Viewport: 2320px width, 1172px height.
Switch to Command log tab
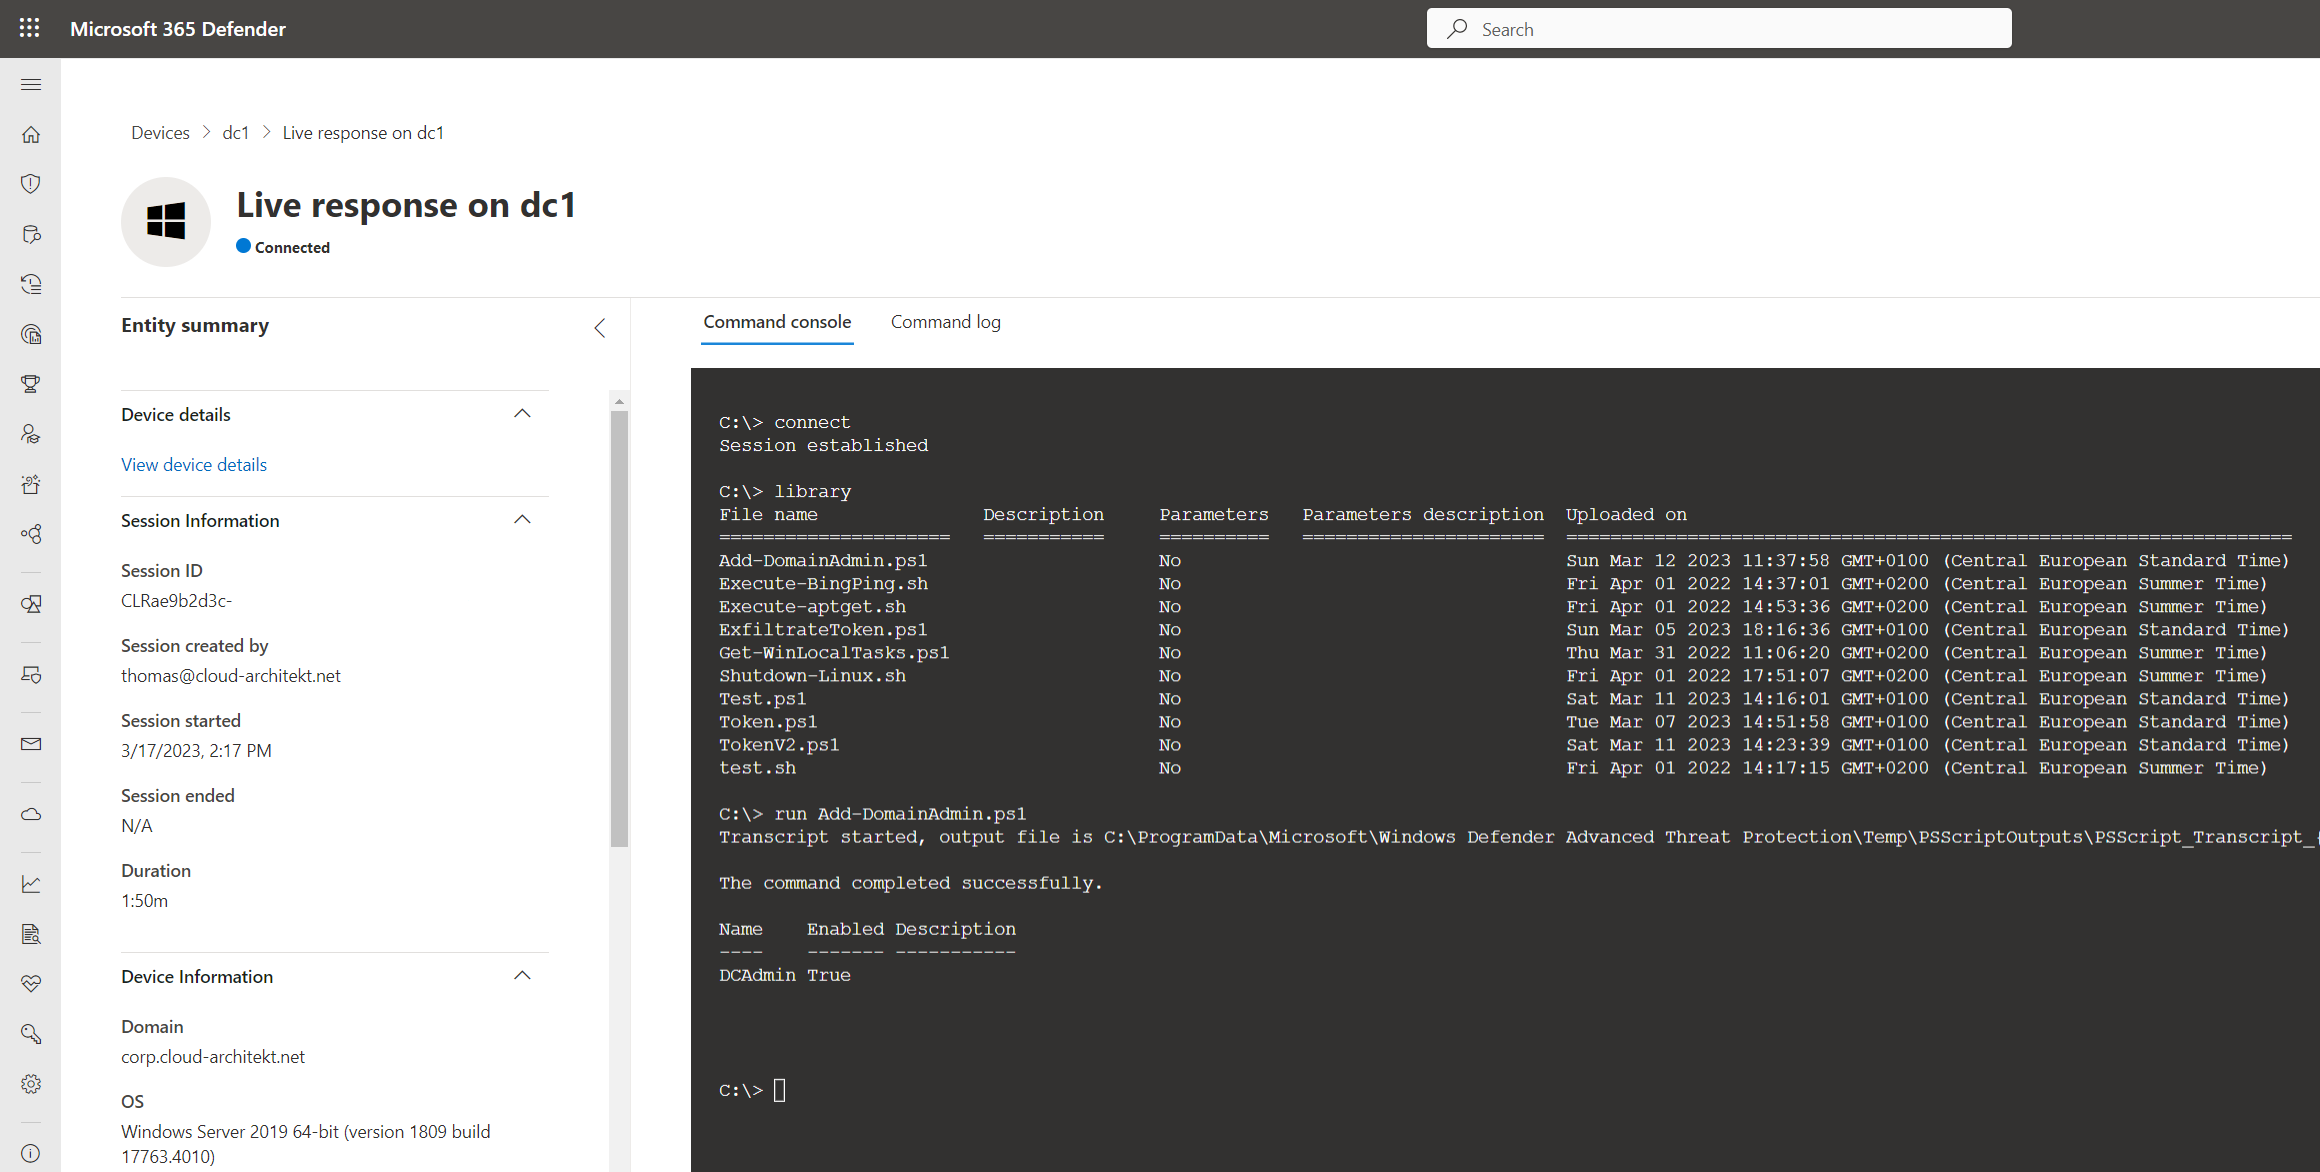(945, 322)
